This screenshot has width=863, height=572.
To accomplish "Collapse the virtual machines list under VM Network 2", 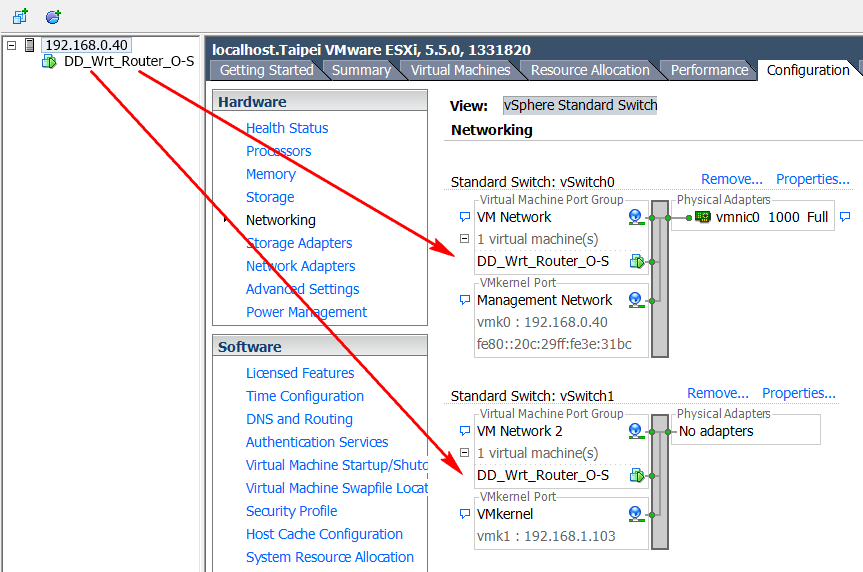I will 465,453.
